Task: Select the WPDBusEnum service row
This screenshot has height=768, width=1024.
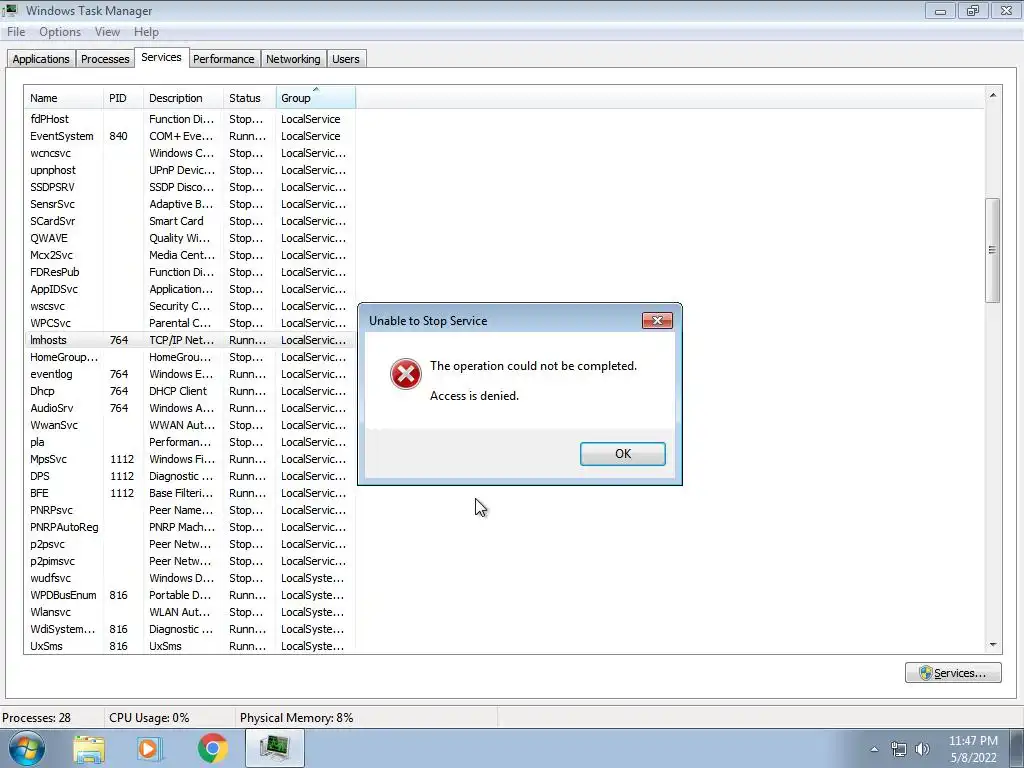Action: [x=189, y=594]
